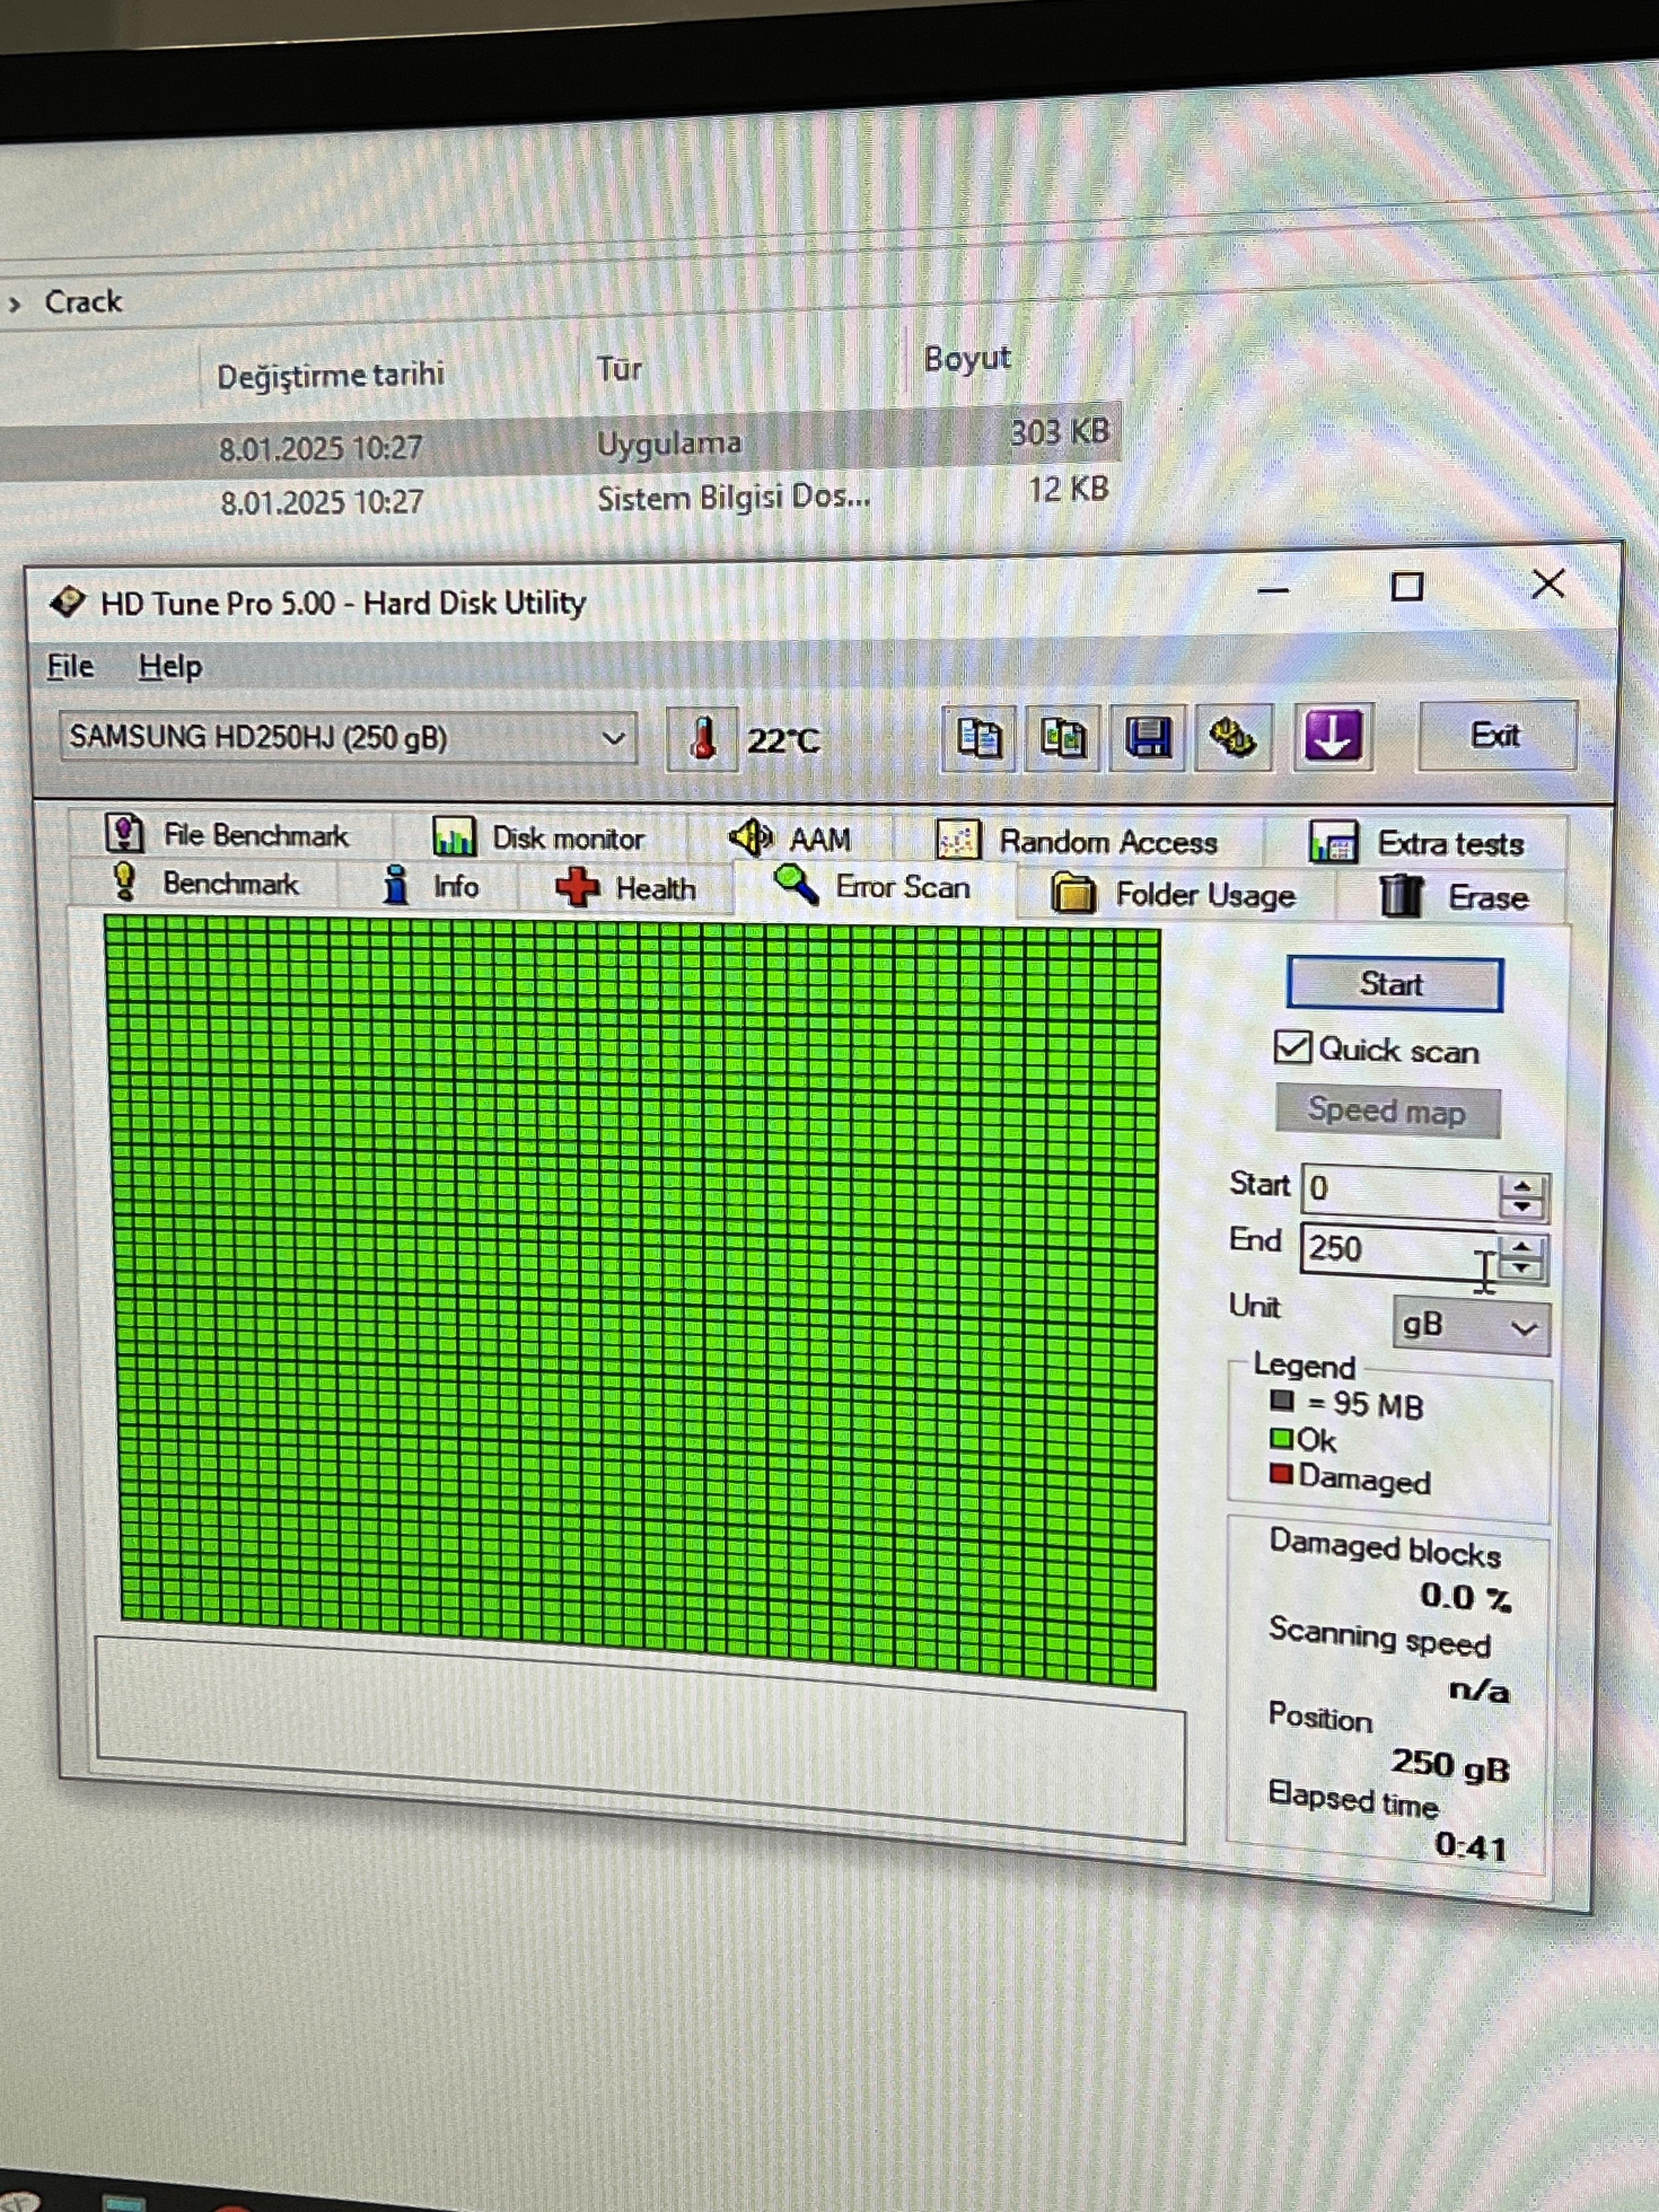Click the gray 95 MB legend swatch
The image size is (1659, 2212).
coord(1282,1400)
